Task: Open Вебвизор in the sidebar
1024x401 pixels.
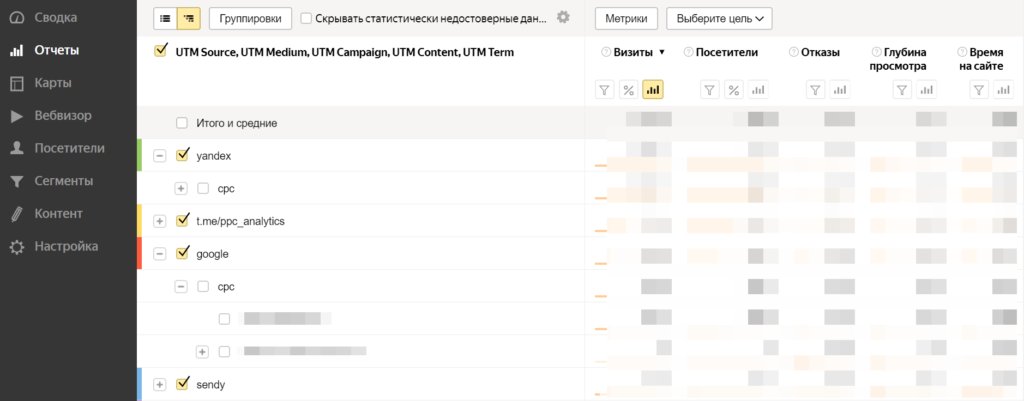Action: pyautogui.click(x=62, y=115)
